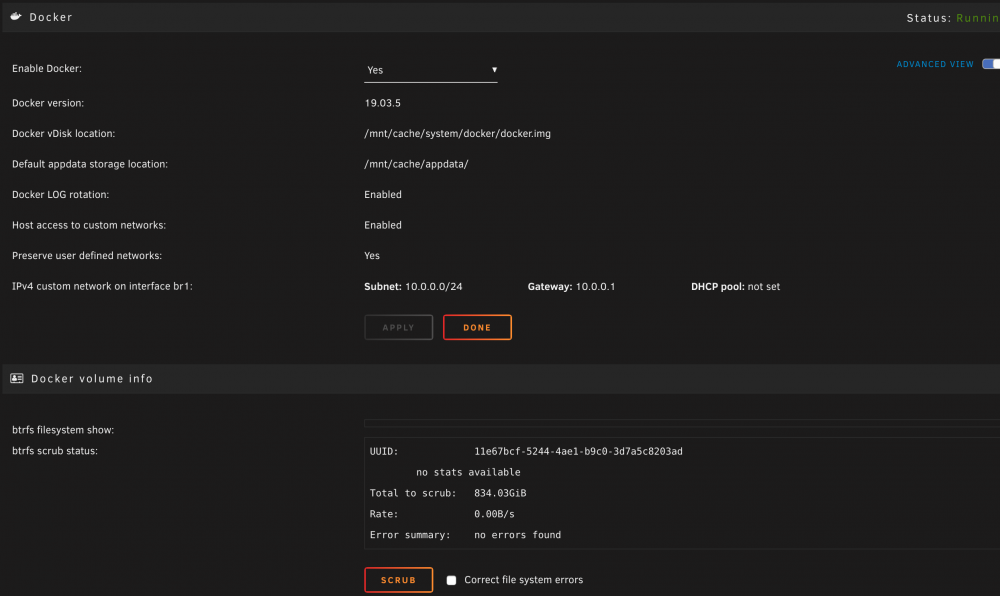Click the Gateway 10.0.0.1 value
Image resolution: width=1000 pixels, height=596 pixels.
[x=596, y=287]
